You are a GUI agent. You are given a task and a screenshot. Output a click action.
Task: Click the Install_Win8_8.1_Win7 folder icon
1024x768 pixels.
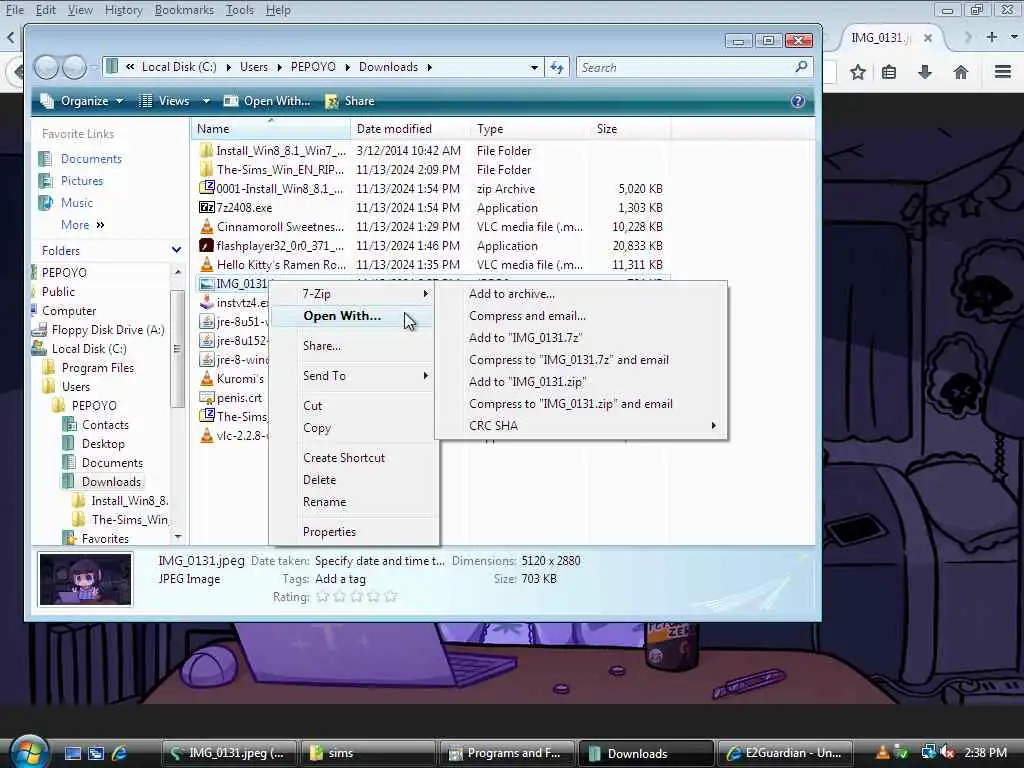point(206,150)
